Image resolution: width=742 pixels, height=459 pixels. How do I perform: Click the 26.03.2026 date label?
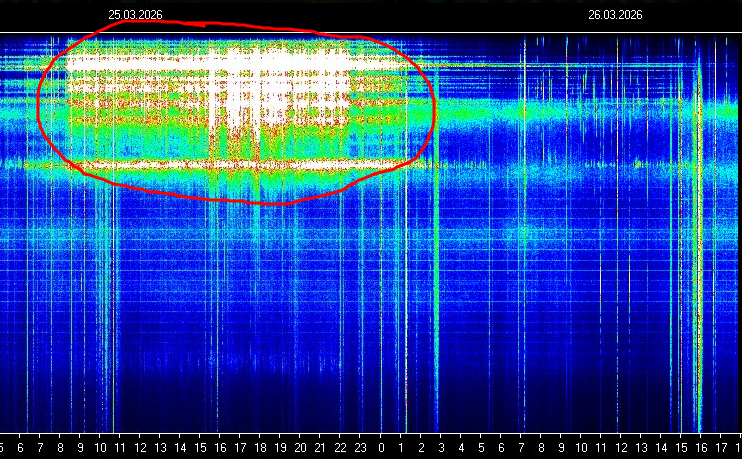[x=615, y=15]
